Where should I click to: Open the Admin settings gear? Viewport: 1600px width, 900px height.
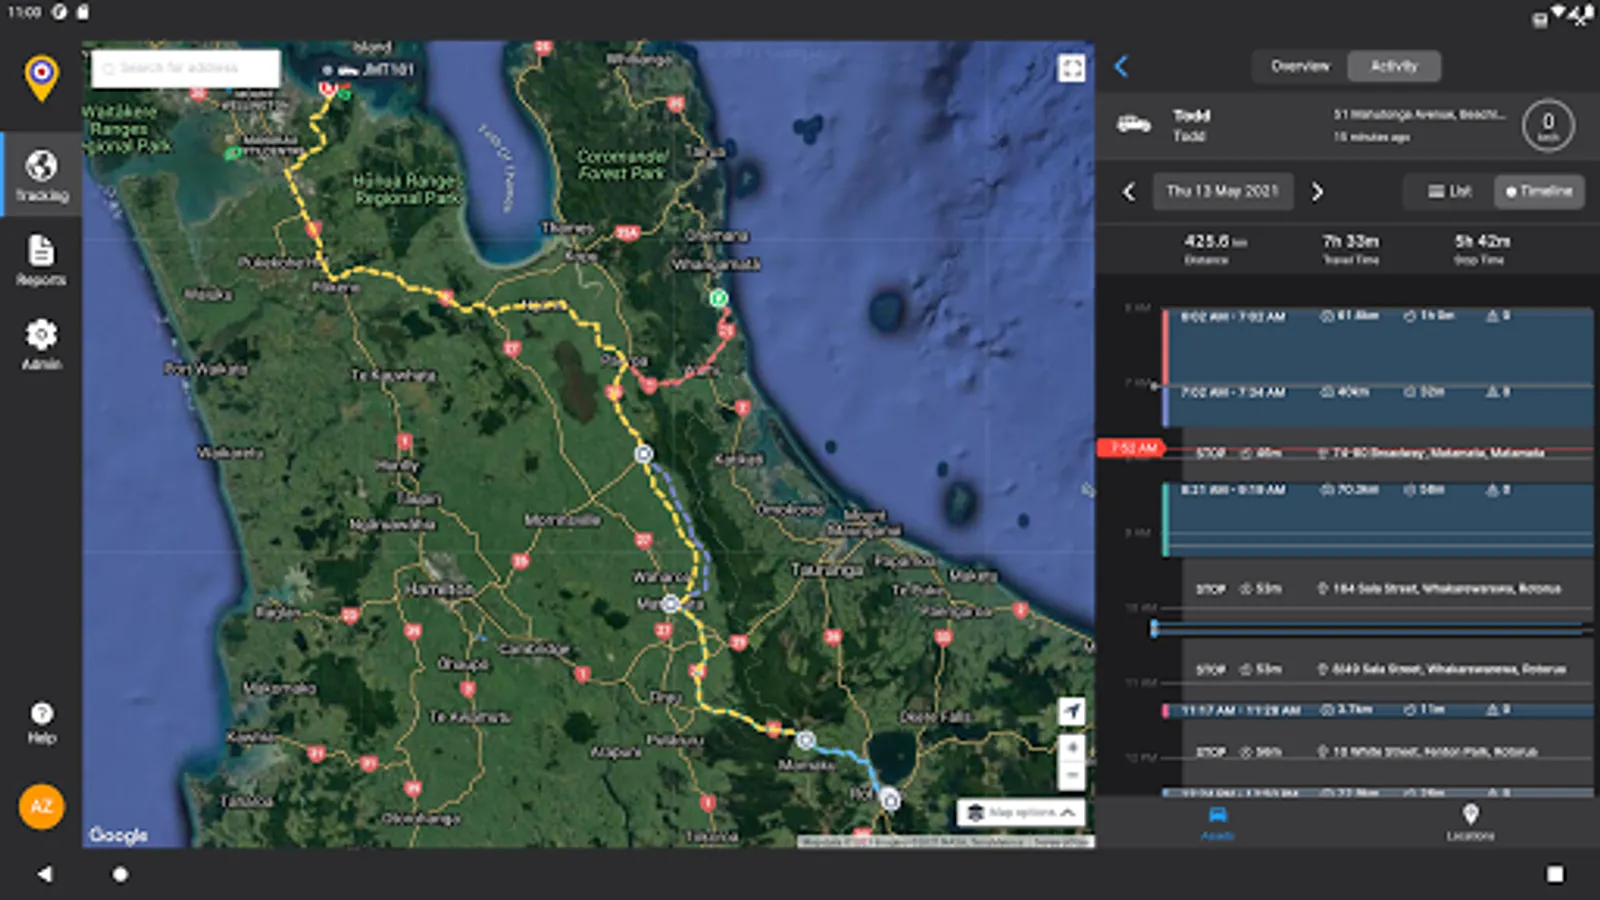click(41, 344)
